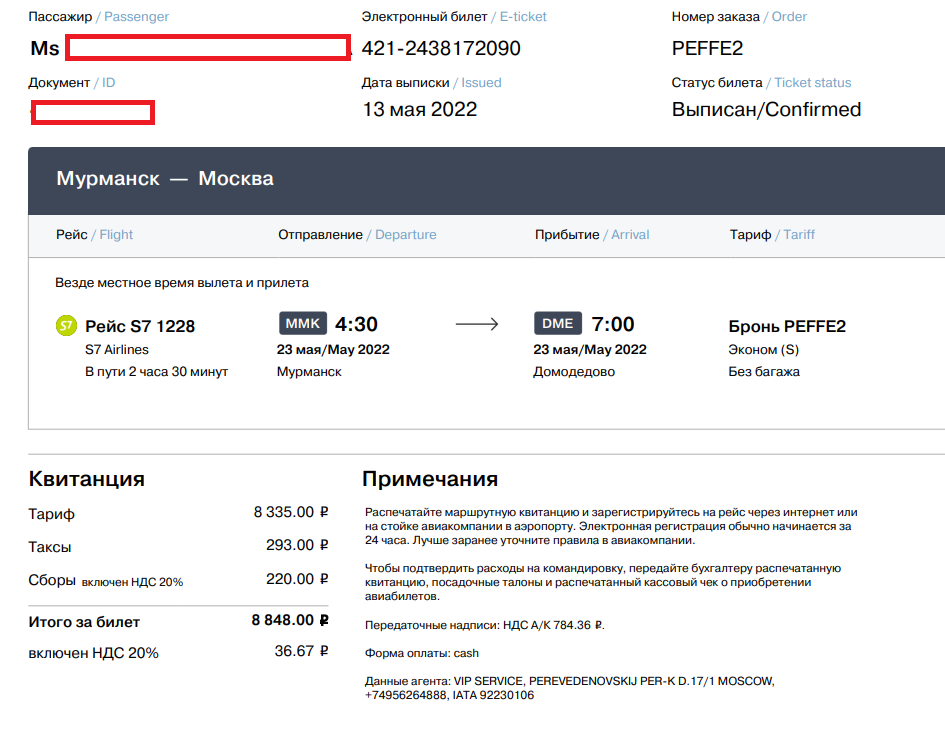Click the Ms passenger title
This screenshot has width=945, height=756.
point(45,48)
